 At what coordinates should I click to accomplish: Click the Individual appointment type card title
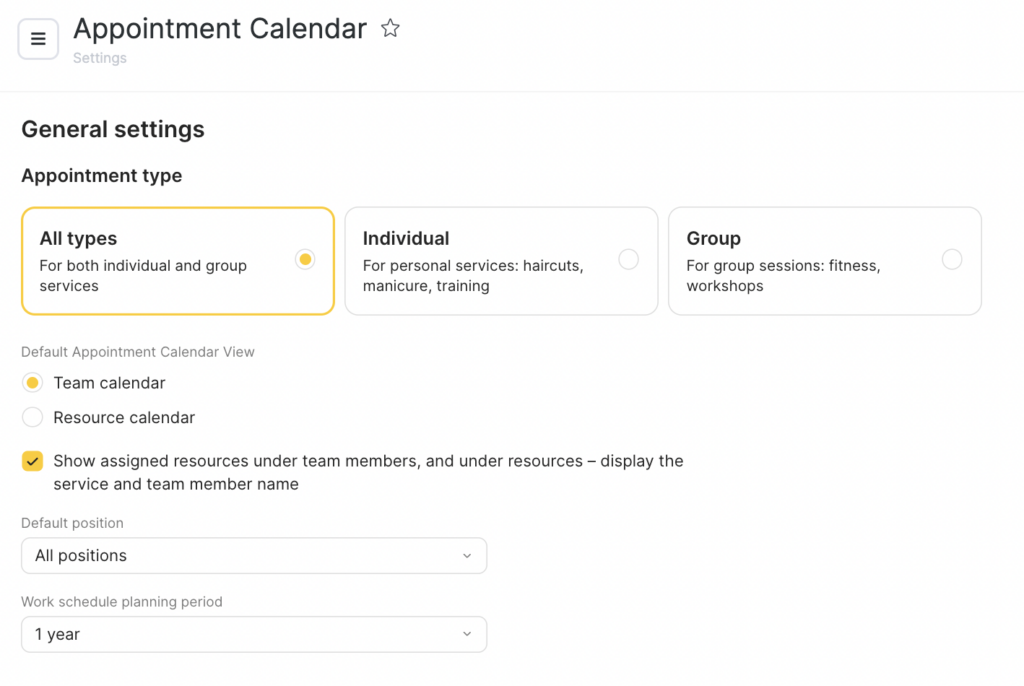406,238
